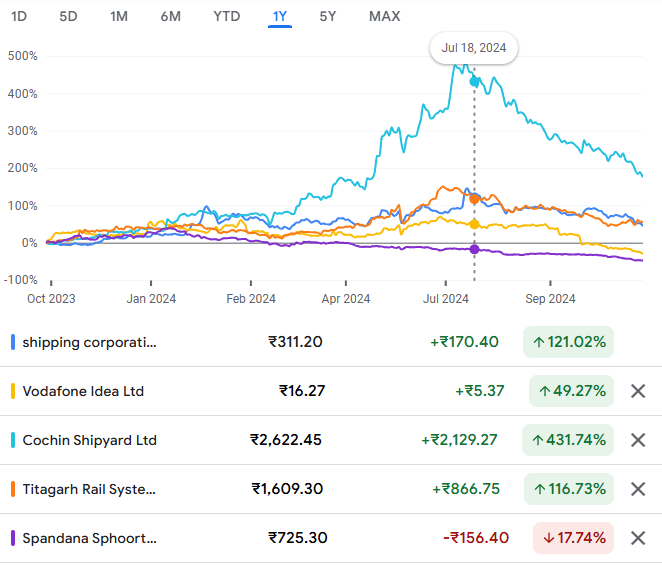662x566 pixels.
Task: Select the 6M time range tab
Action: pos(171,16)
